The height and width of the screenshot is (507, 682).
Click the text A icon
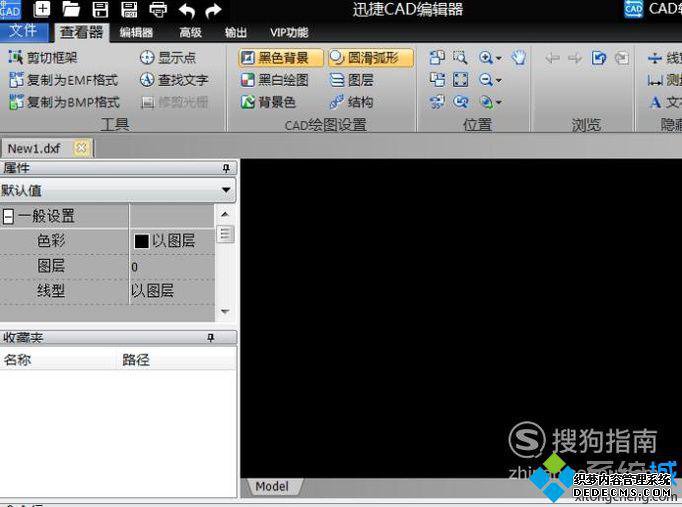pyautogui.click(x=655, y=102)
